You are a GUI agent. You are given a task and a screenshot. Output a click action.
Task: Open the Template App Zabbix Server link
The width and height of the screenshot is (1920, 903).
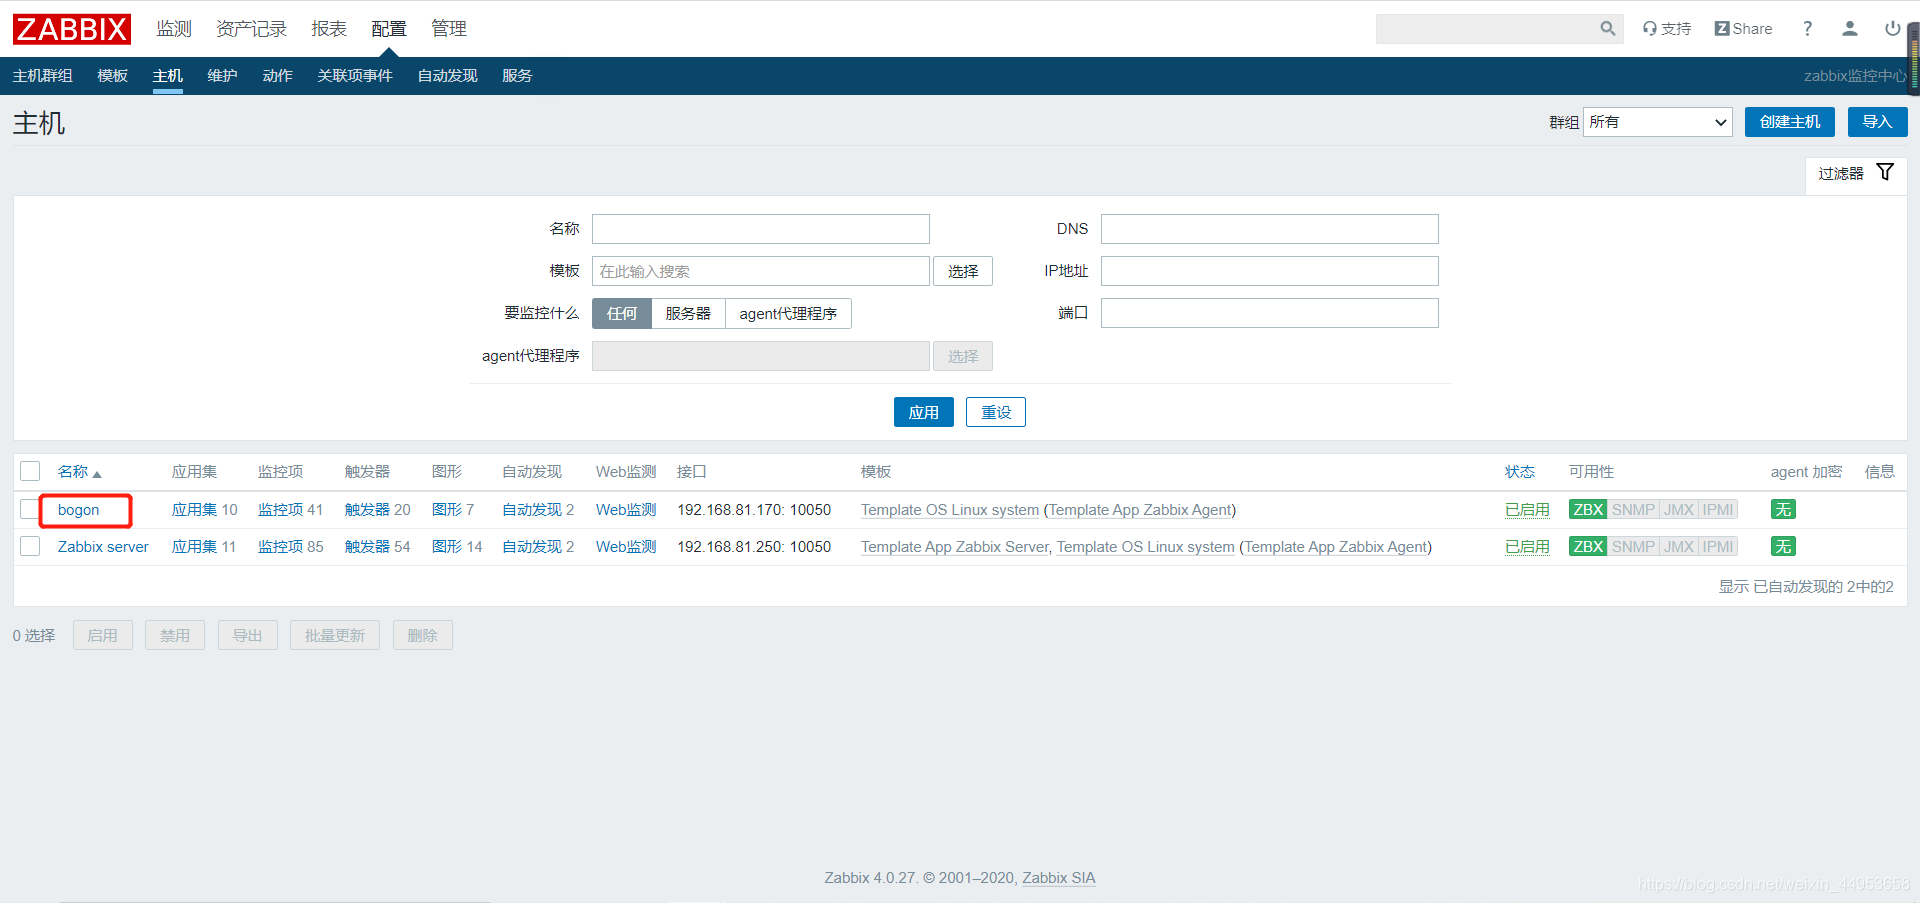click(x=954, y=547)
